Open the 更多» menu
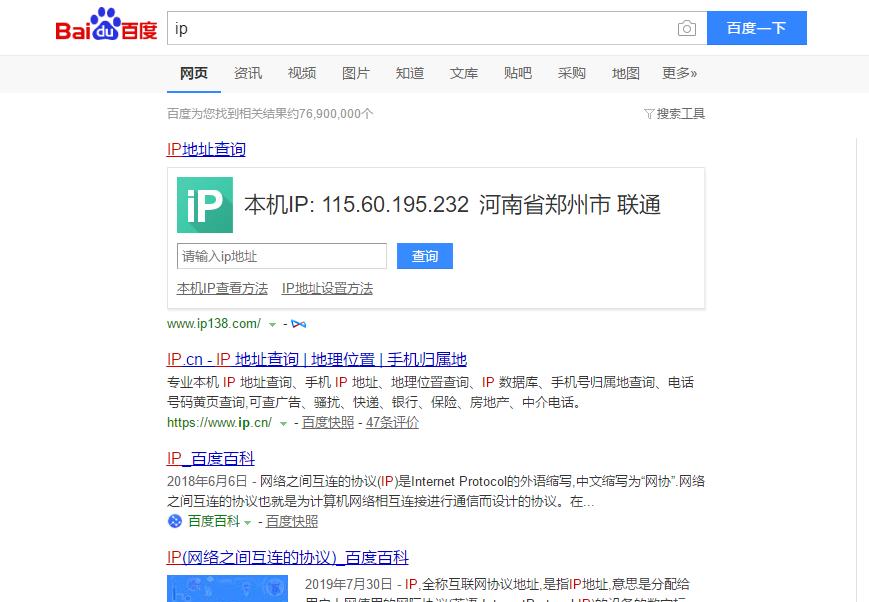Screen dimensions: 869x602 679,73
